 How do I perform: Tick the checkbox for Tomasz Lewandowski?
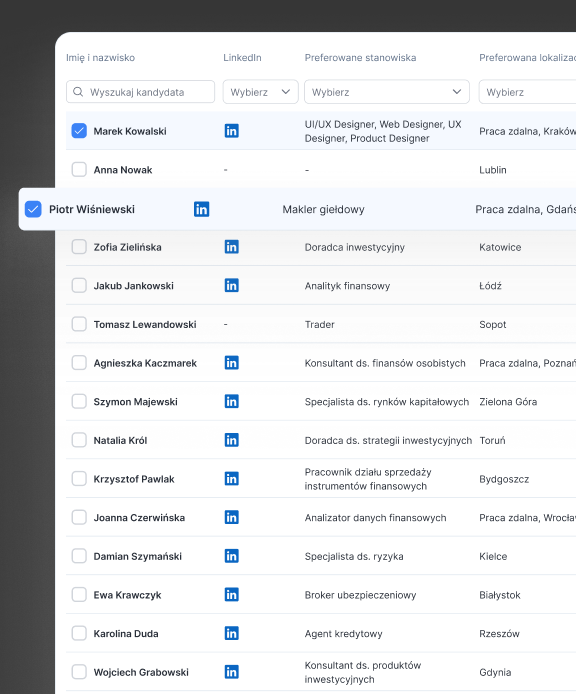click(x=79, y=324)
